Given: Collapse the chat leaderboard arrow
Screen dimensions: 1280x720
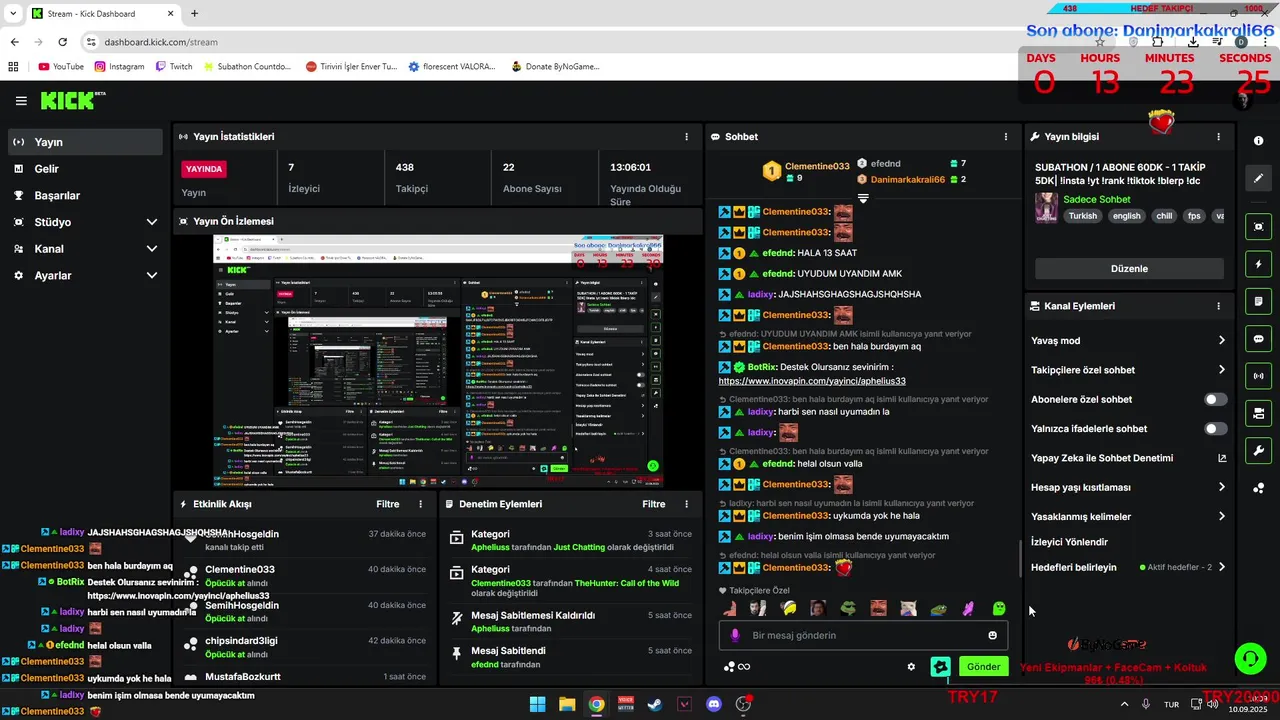Looking at the screenshot, I should tap(862, 198).
